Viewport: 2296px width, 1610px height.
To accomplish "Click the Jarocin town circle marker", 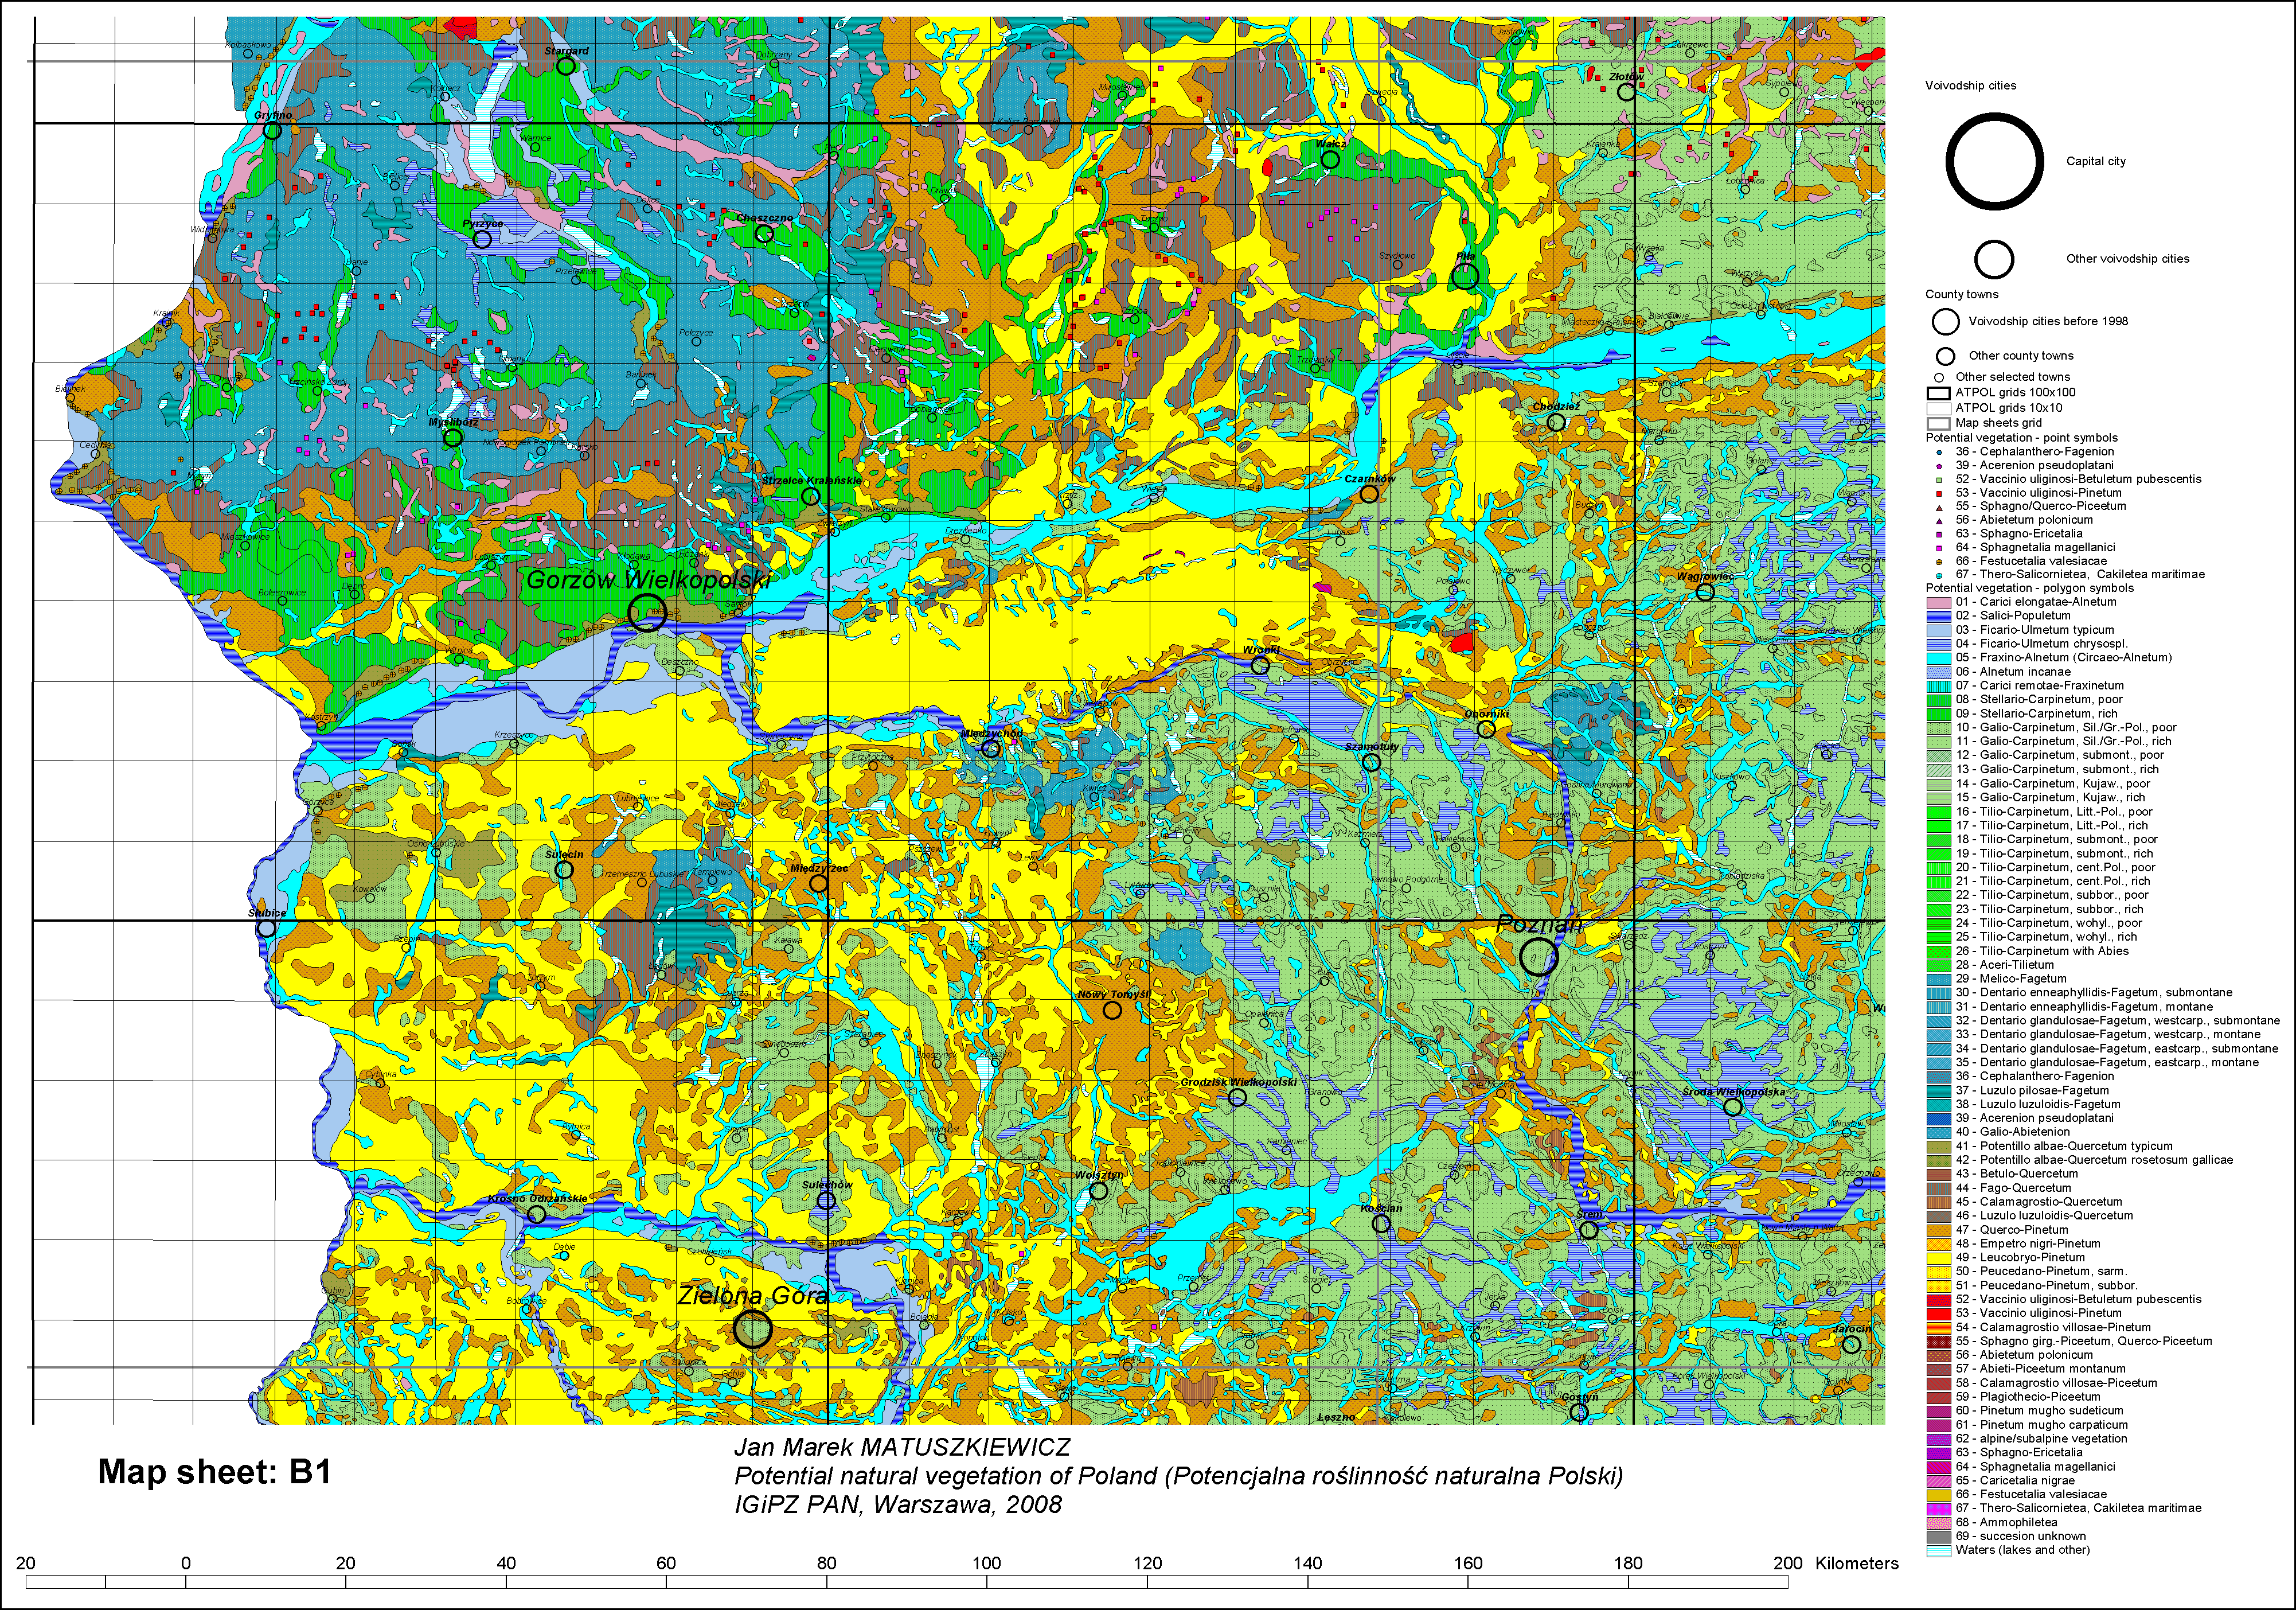I will click(x=1851, y=1344).
